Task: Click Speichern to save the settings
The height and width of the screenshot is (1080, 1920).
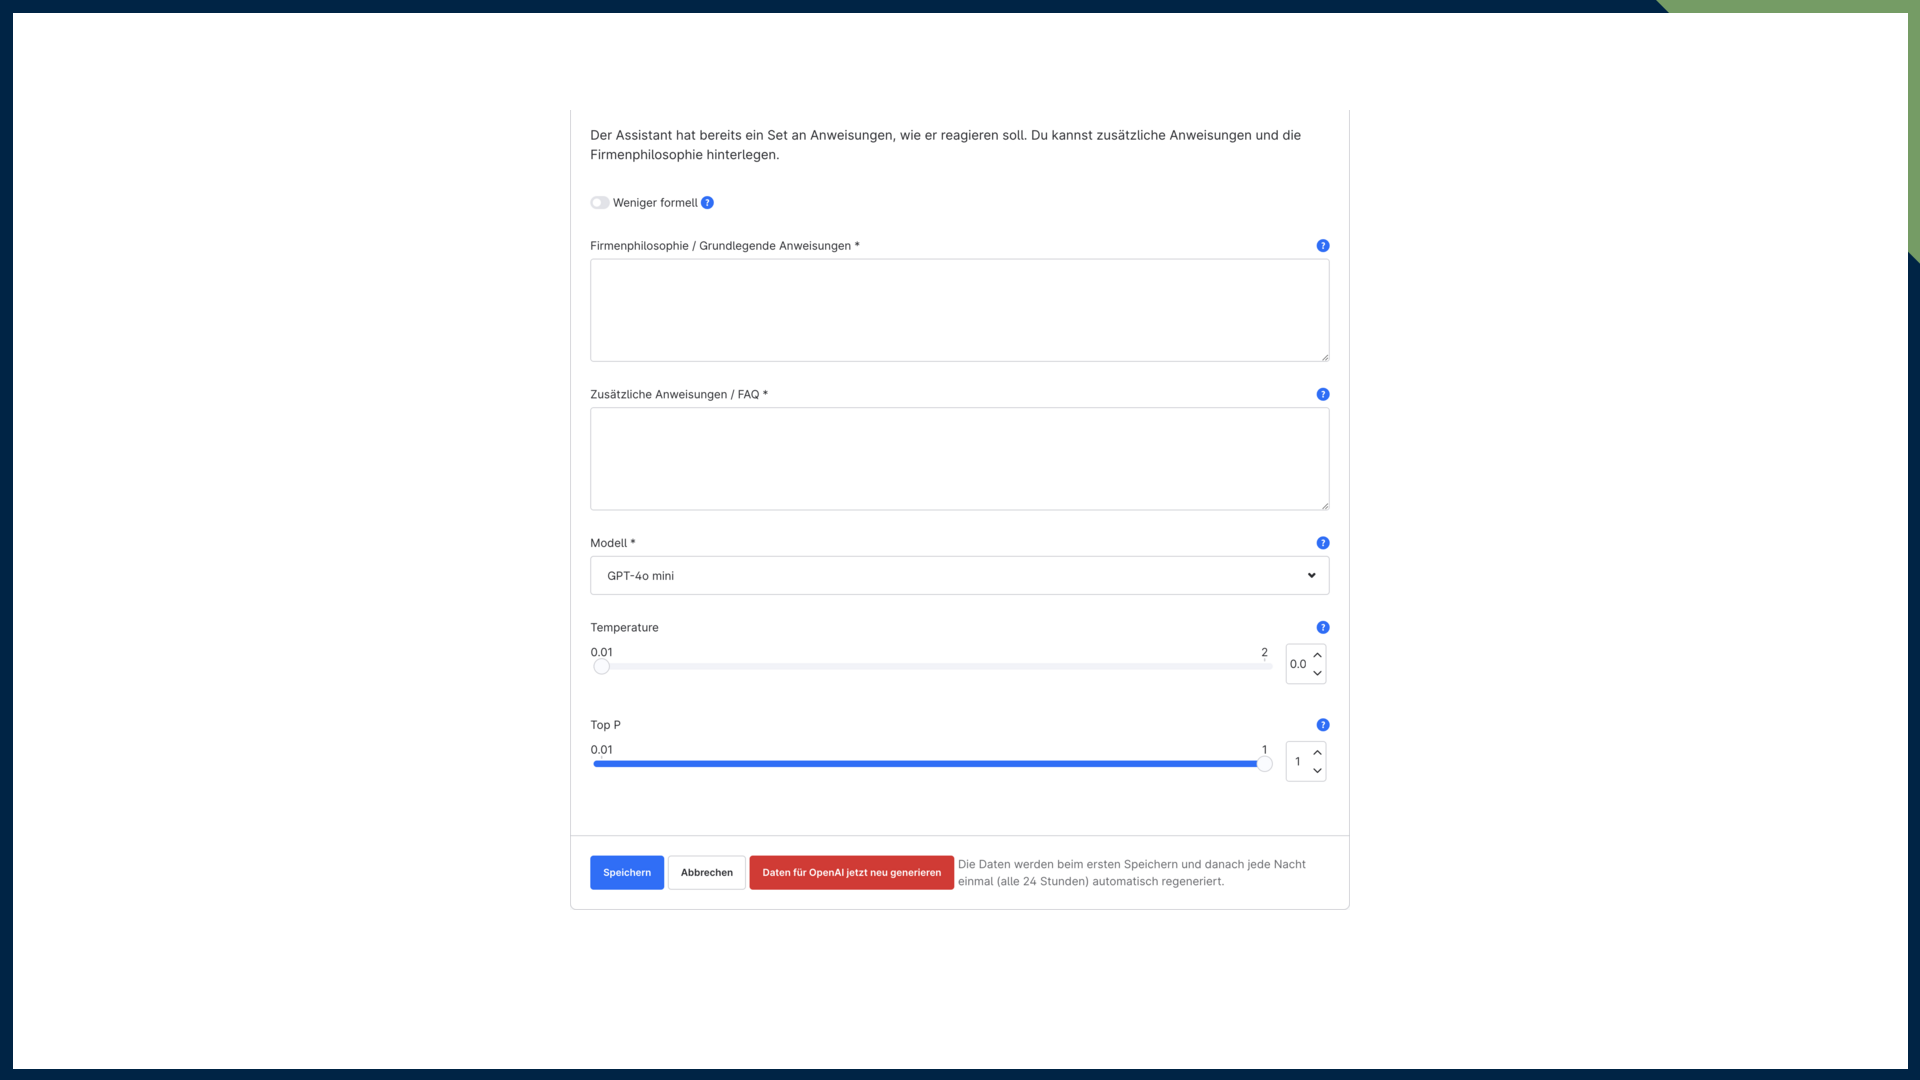Action: tap(626, 872)
